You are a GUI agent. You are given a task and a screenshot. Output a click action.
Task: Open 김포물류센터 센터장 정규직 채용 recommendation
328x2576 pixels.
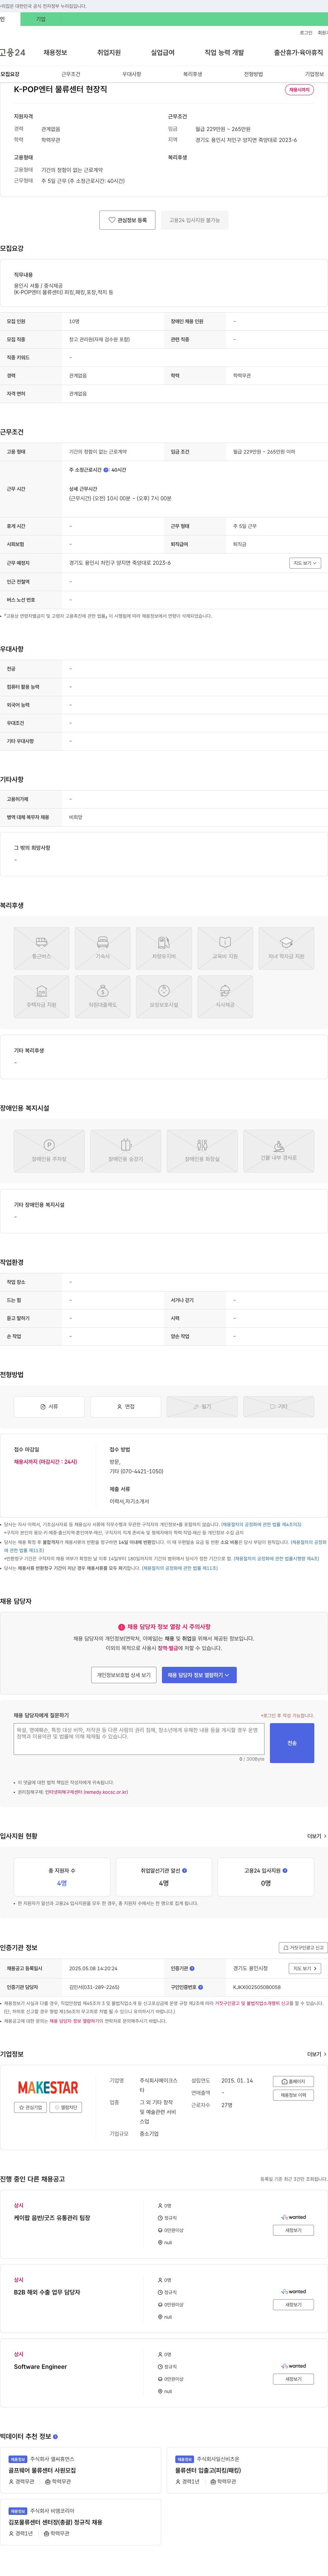[x=55, y=2522]
